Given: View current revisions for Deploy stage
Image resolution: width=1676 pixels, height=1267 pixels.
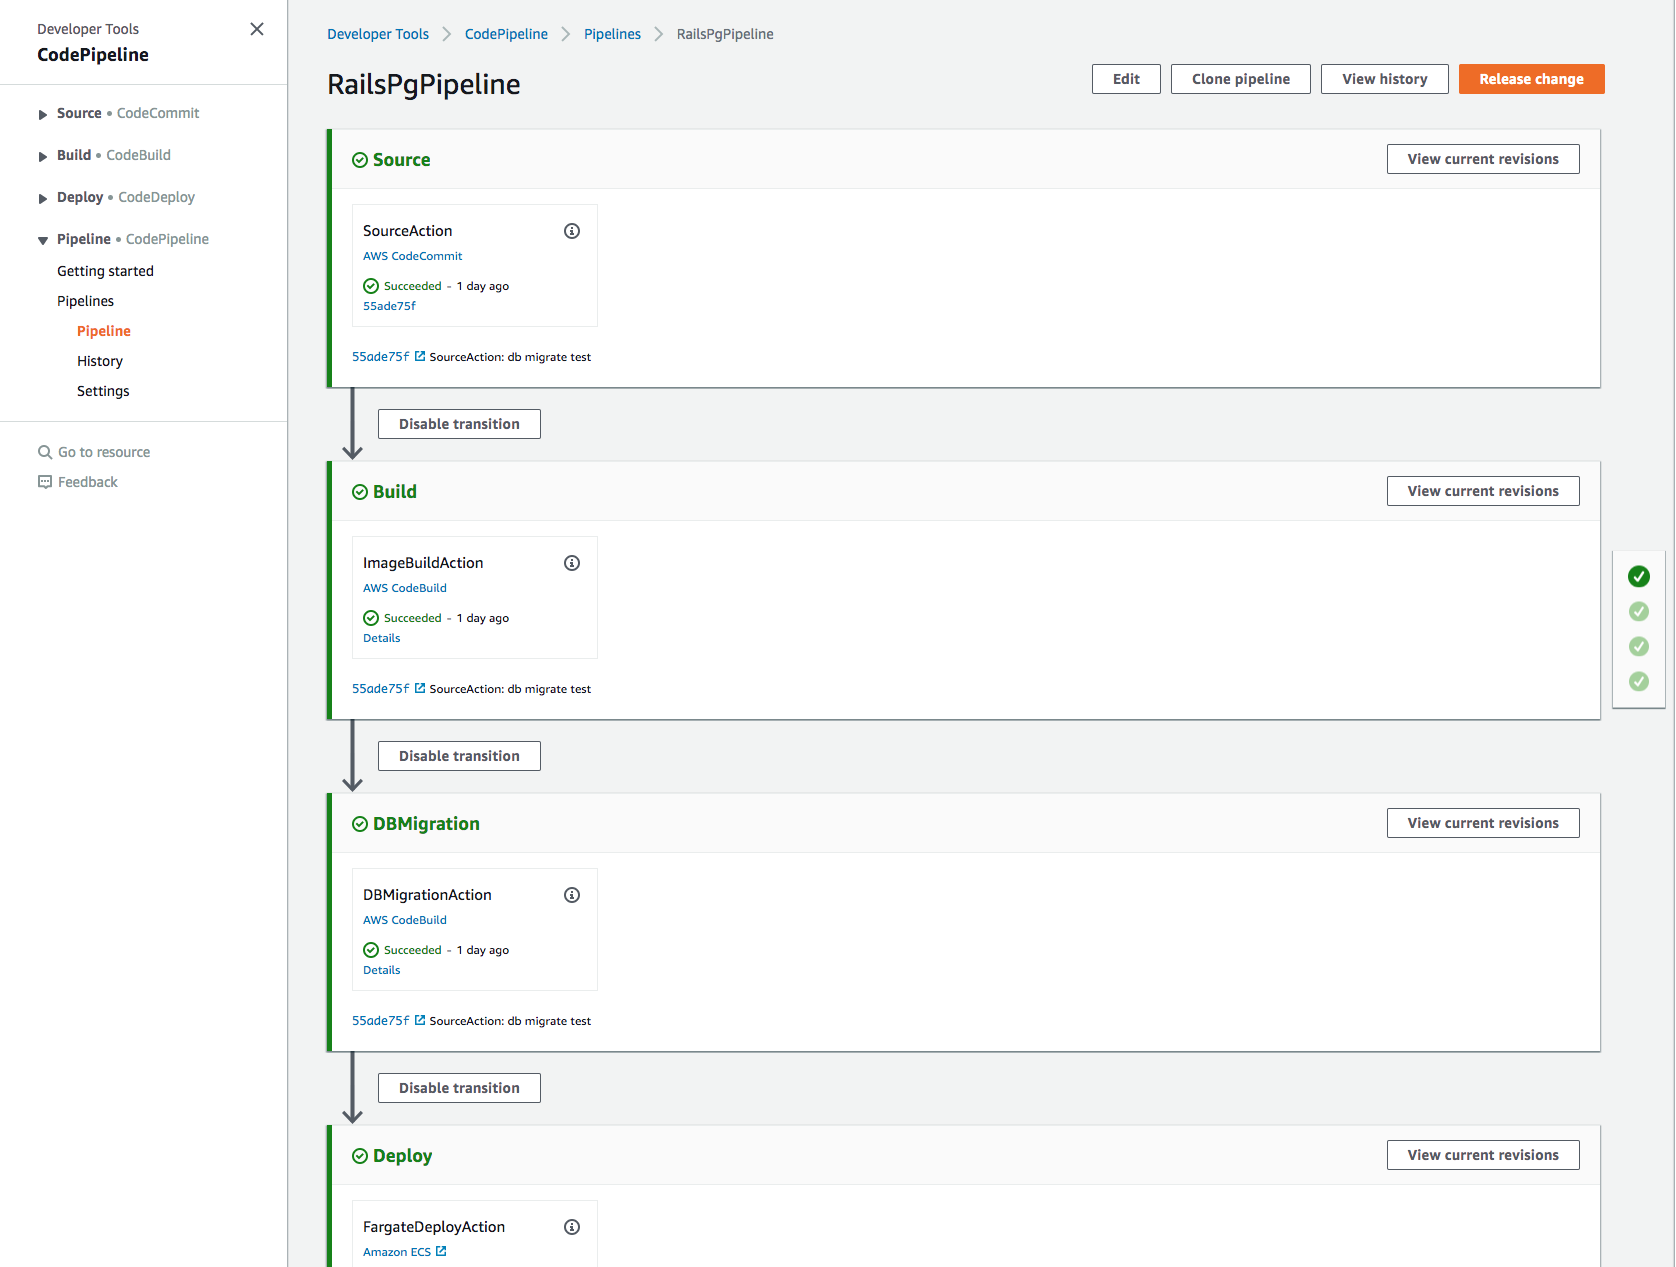Looking at the screenshot, I should 1483,1155.
